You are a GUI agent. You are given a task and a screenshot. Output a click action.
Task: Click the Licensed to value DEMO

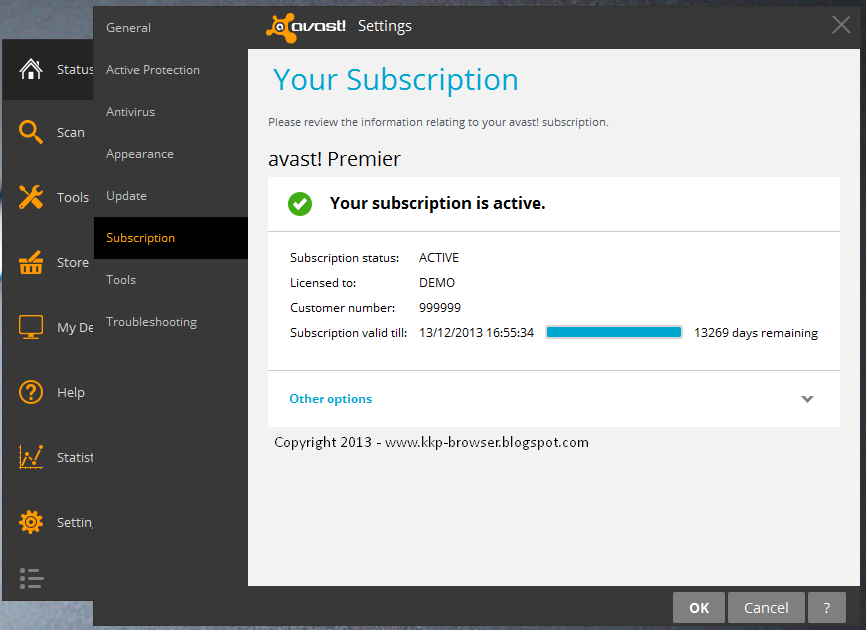click(x=437, y=283)
